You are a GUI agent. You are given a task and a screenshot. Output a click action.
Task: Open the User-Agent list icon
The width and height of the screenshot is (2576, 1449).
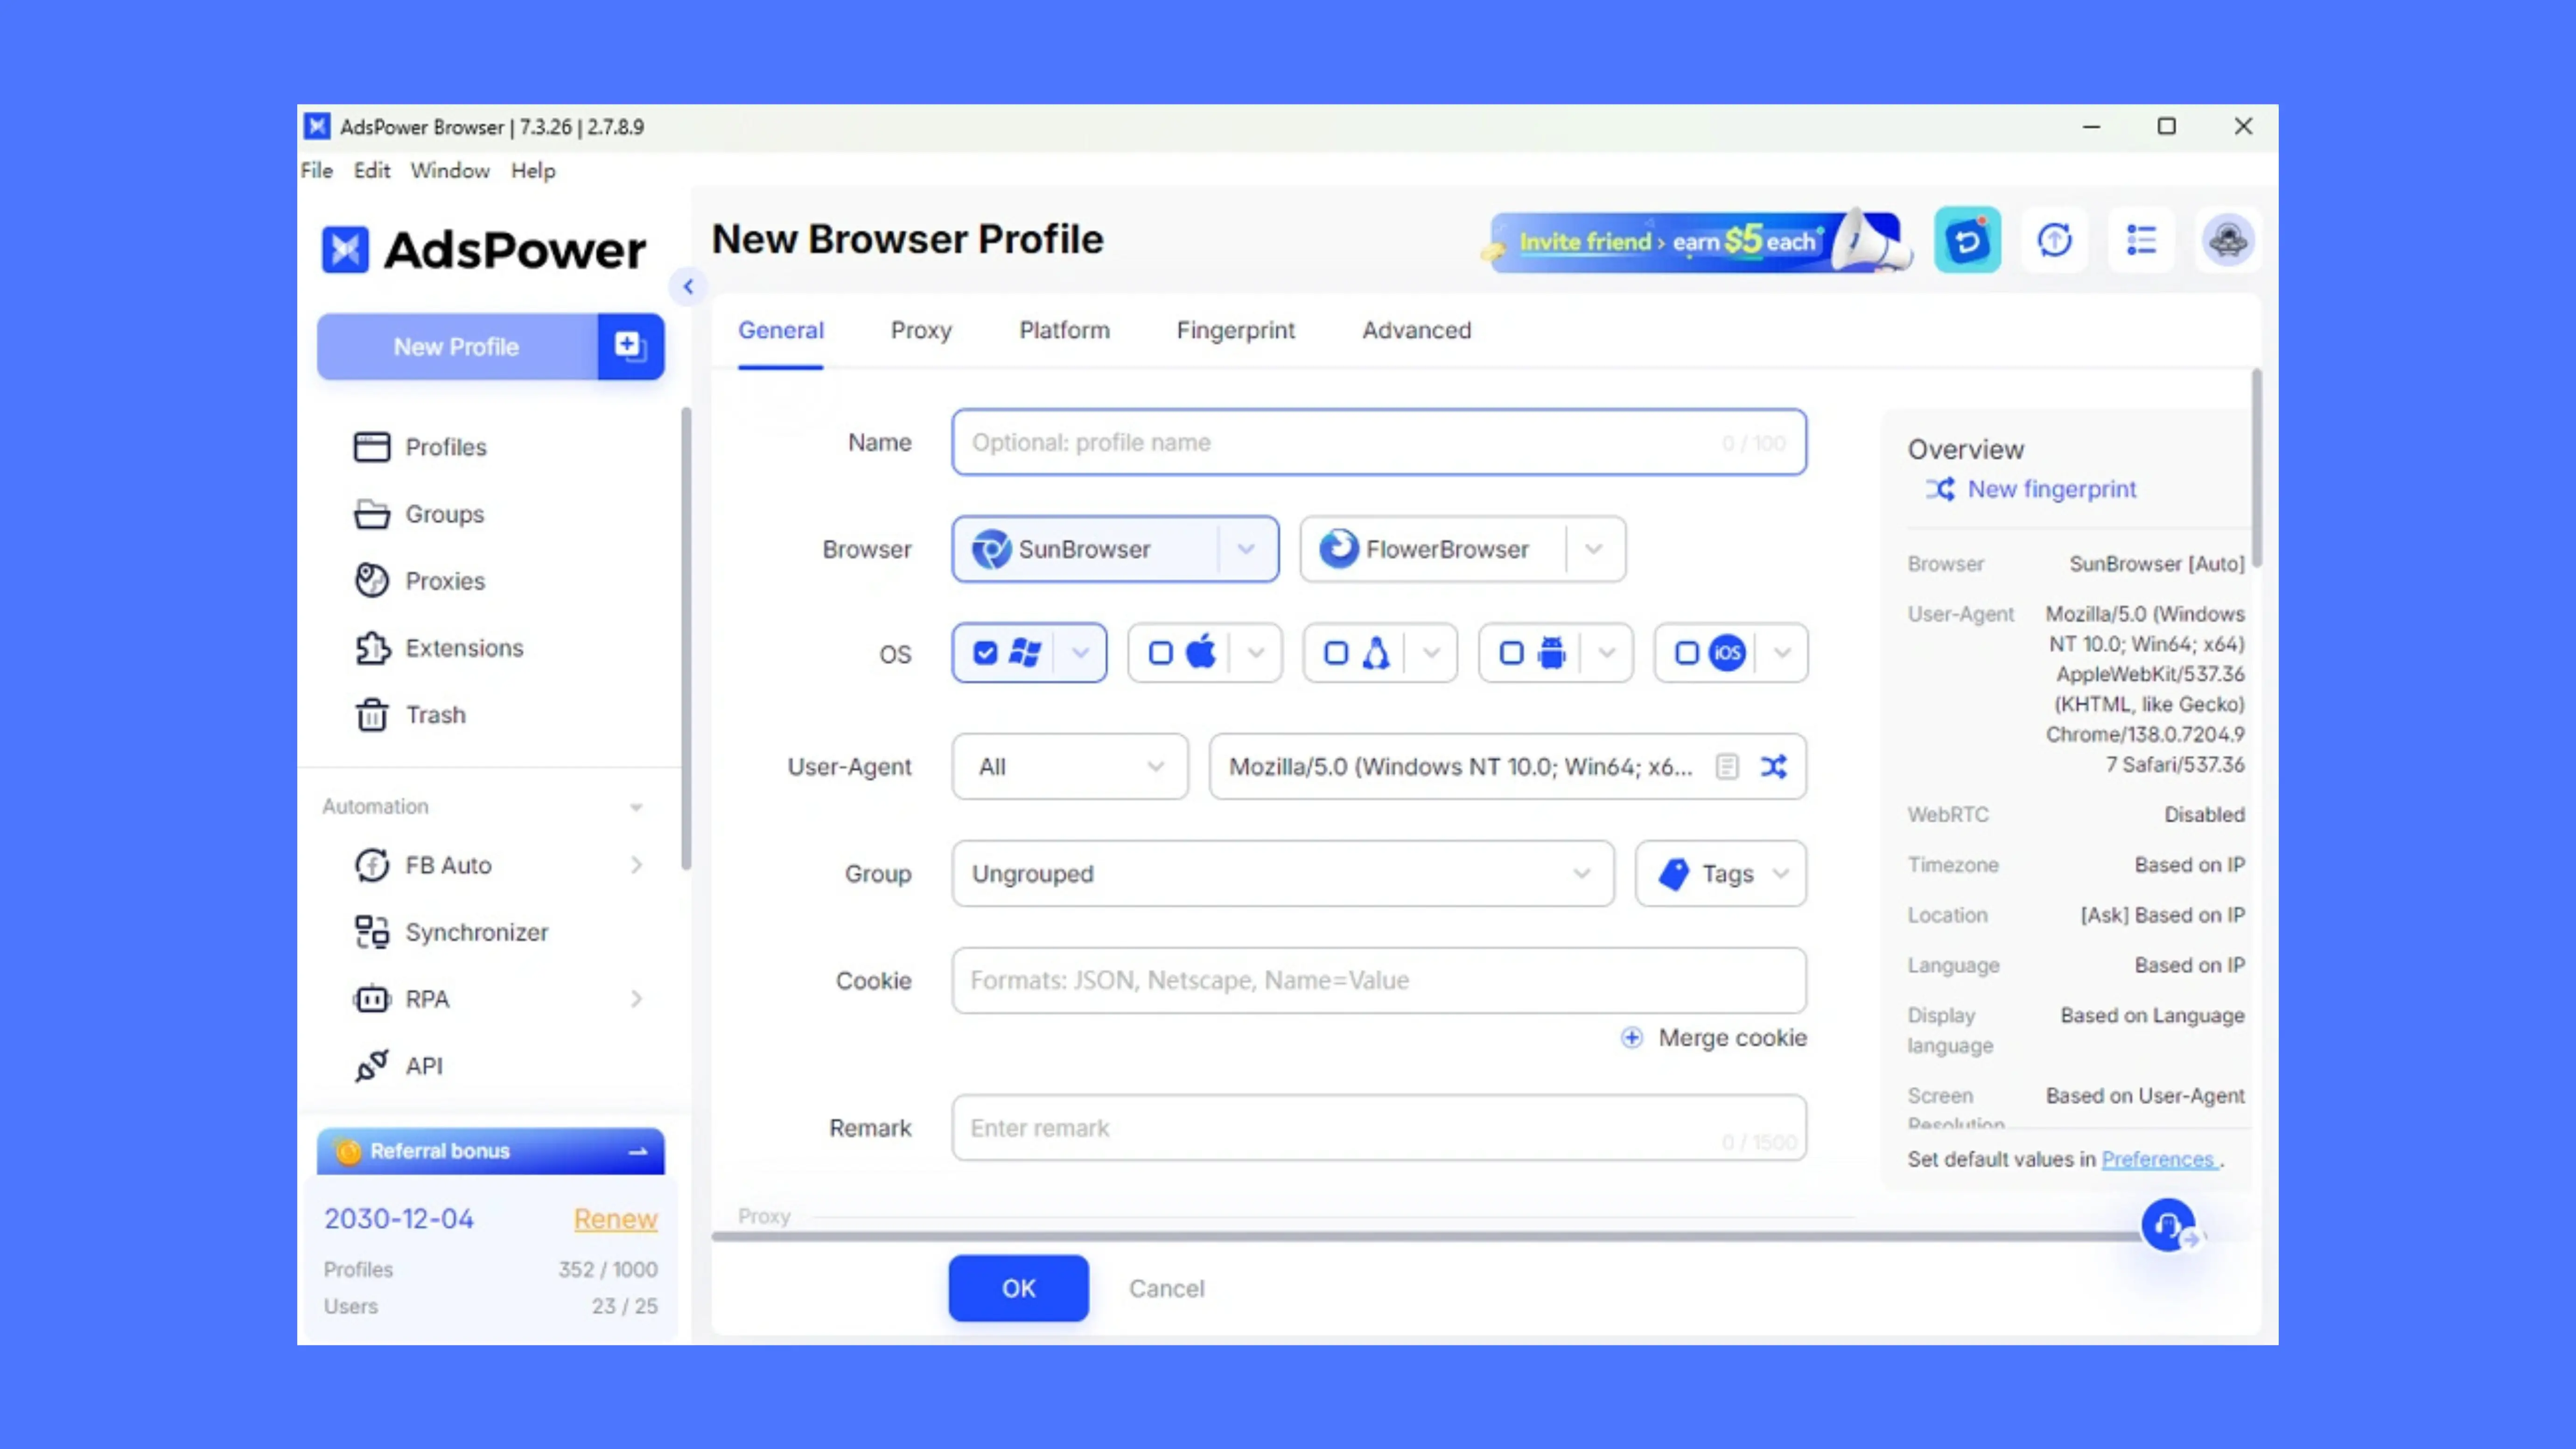(x=1727, y=767)
